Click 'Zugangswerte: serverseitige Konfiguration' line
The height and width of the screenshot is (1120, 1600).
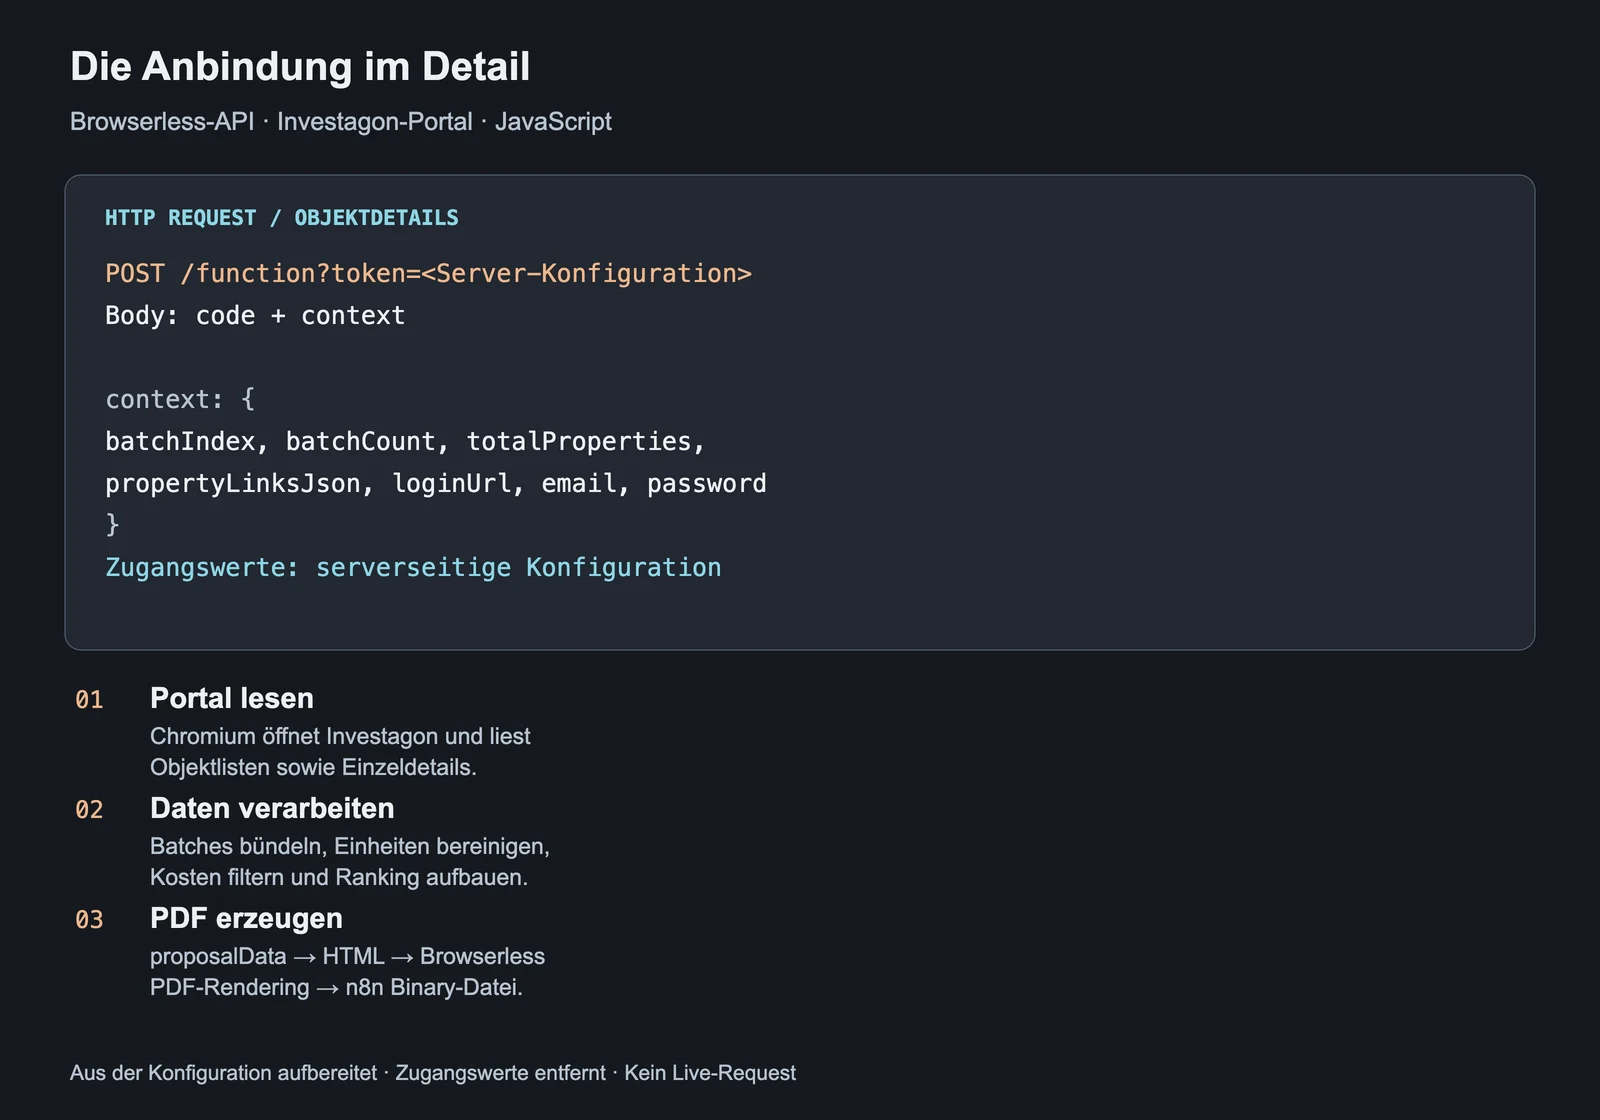click(x=413, y=568)
